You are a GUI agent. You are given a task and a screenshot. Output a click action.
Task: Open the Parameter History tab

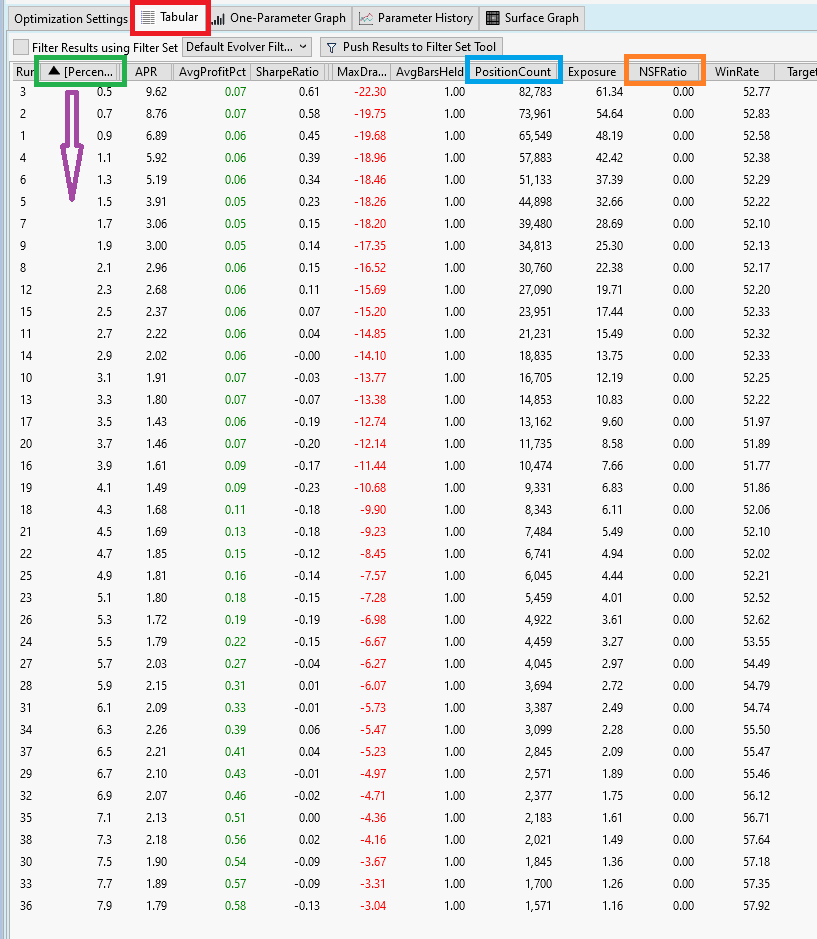(416, 18)
